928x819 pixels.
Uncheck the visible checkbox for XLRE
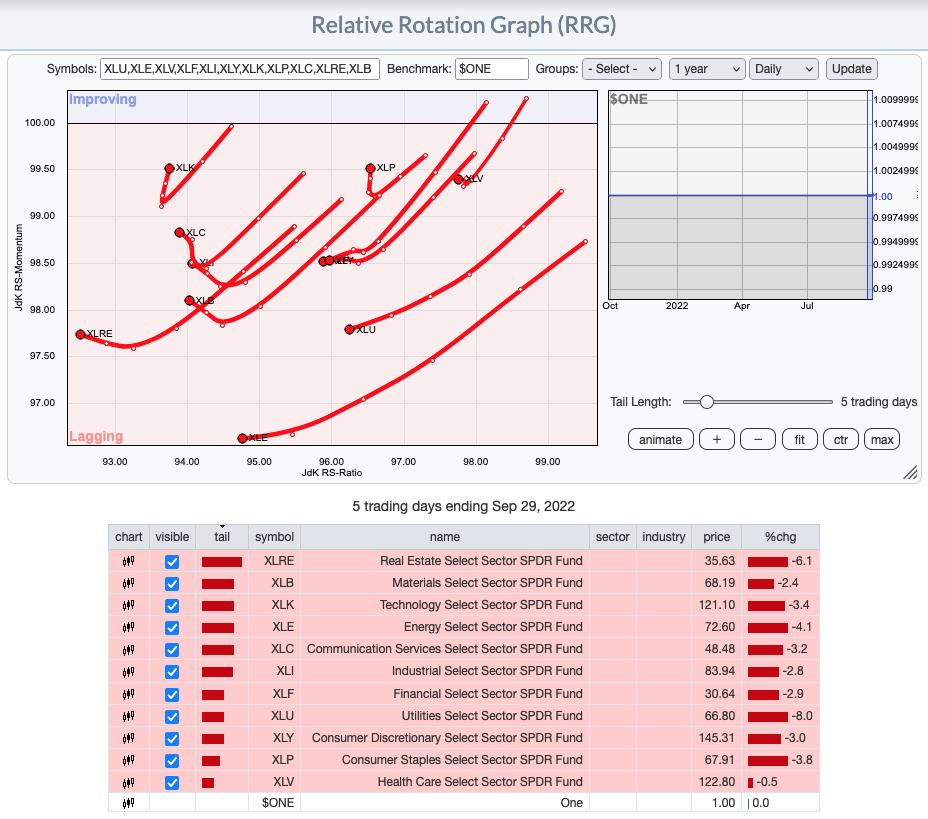coord(172,562)
